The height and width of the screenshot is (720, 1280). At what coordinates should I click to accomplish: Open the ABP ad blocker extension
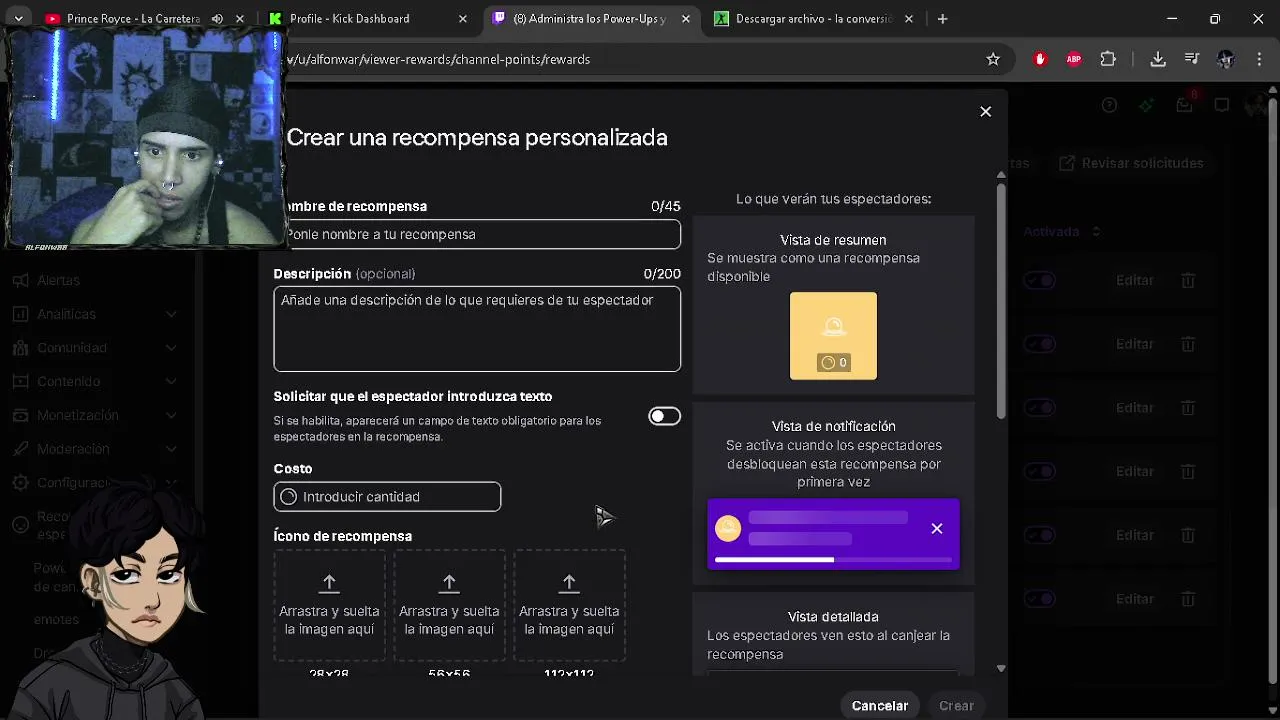click(1074, 59)
